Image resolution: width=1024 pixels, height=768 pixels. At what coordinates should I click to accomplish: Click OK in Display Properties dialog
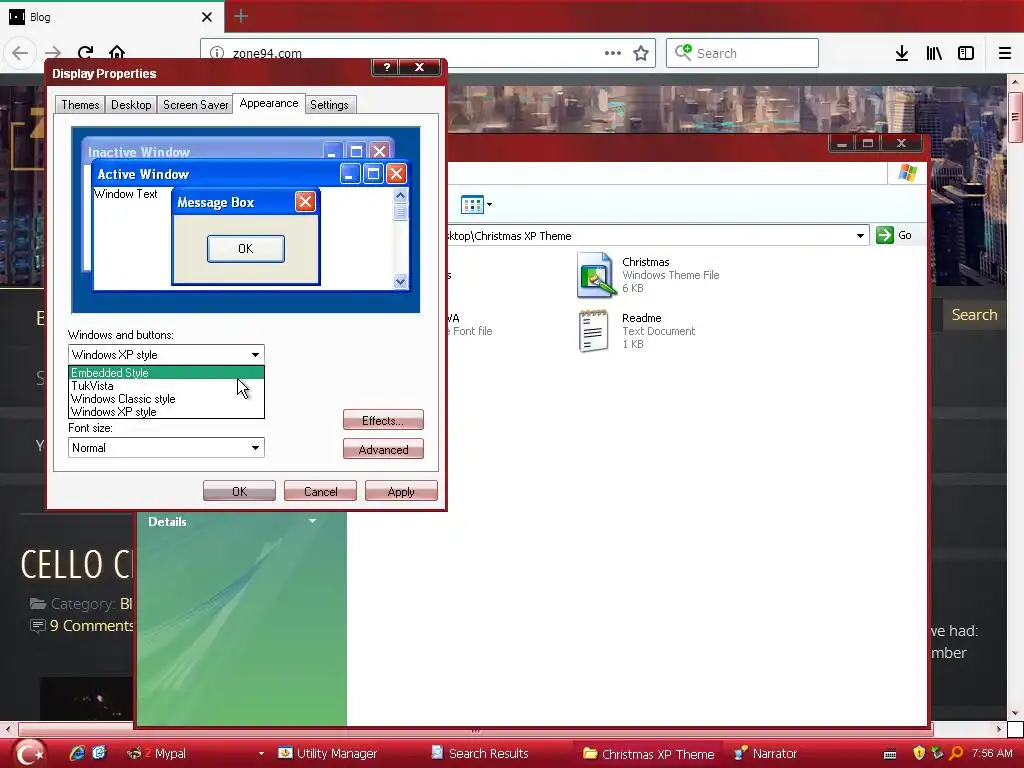coord(239,491)
